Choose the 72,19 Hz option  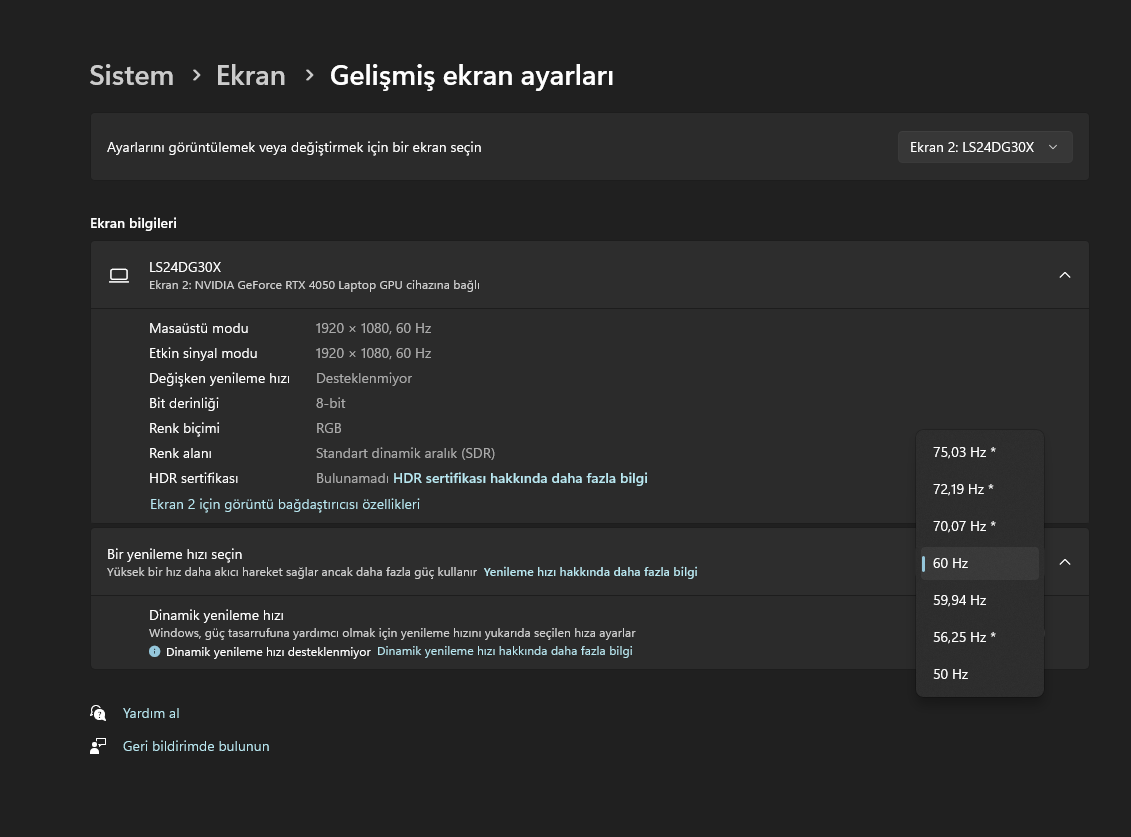click(963, 489)
